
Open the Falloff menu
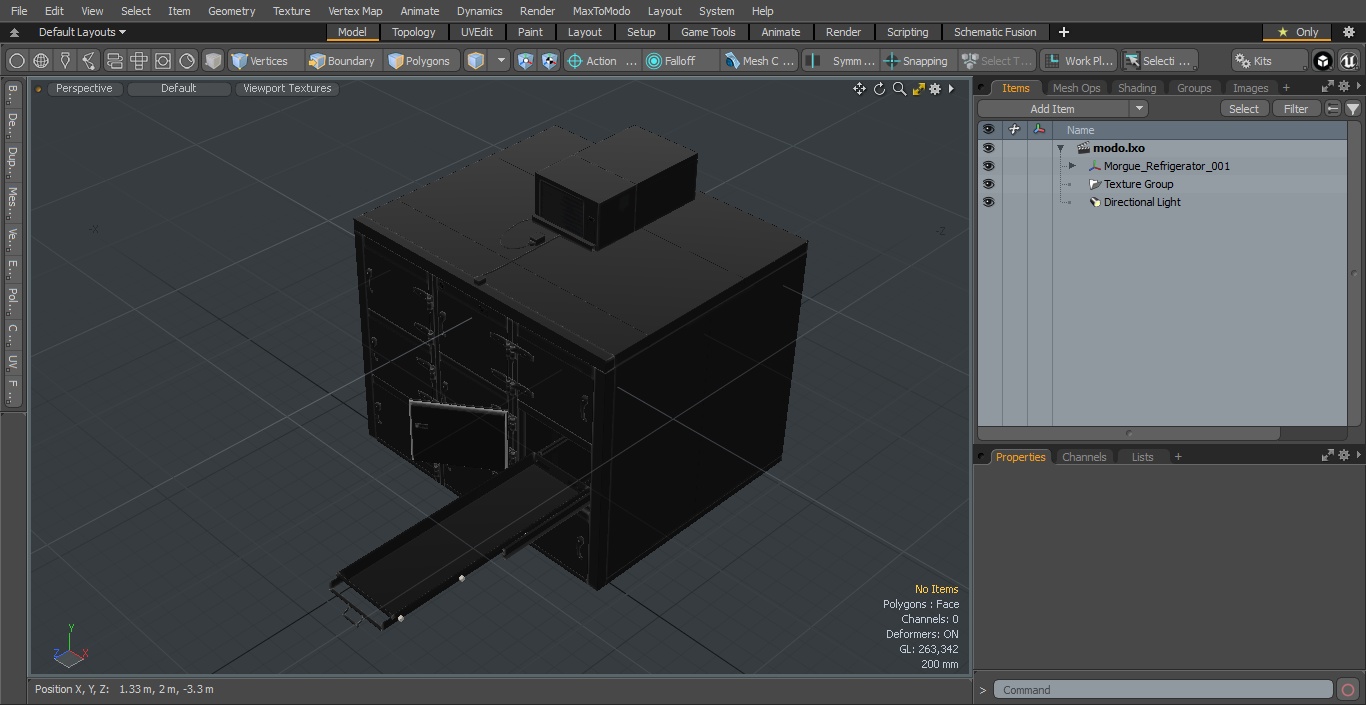[680, 61]
